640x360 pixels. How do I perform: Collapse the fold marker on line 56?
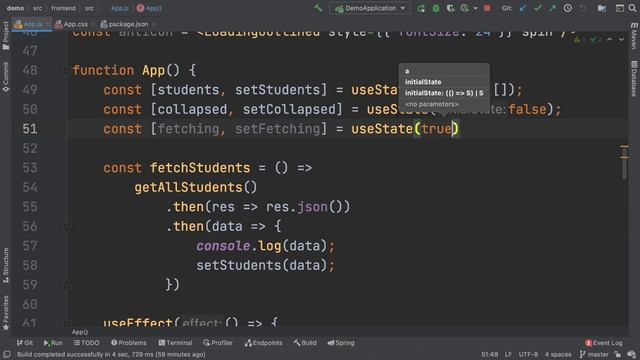[x=67, y=227]
